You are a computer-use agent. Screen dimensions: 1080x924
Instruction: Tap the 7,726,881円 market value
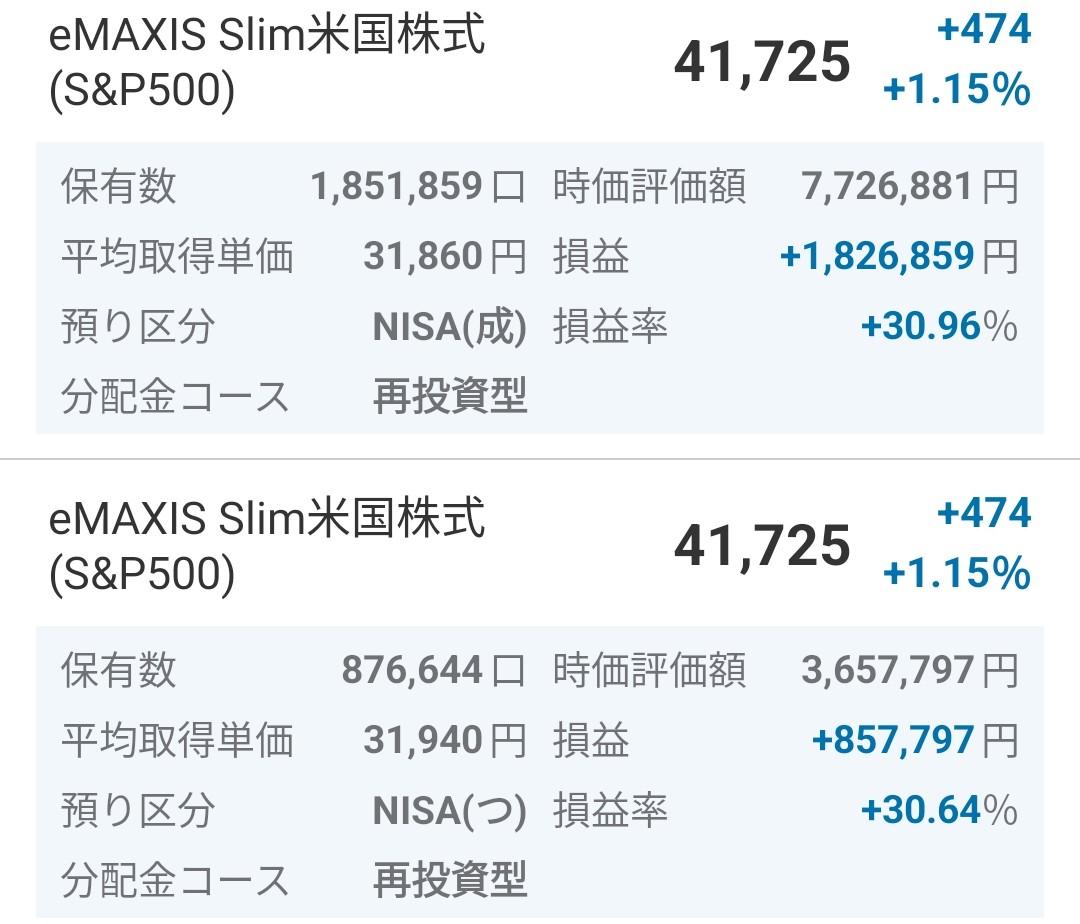(x=909, y=187)
